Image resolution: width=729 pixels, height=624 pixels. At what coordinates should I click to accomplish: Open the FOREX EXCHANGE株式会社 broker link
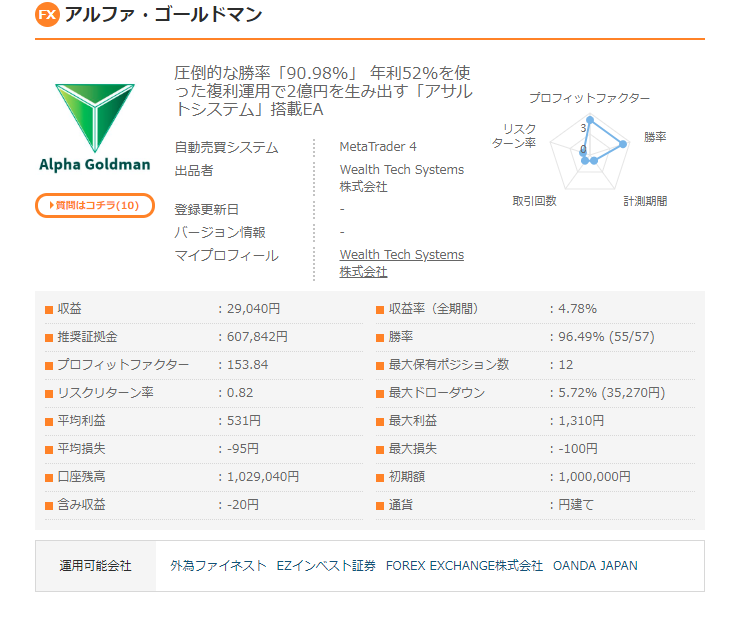pos(464,566)
